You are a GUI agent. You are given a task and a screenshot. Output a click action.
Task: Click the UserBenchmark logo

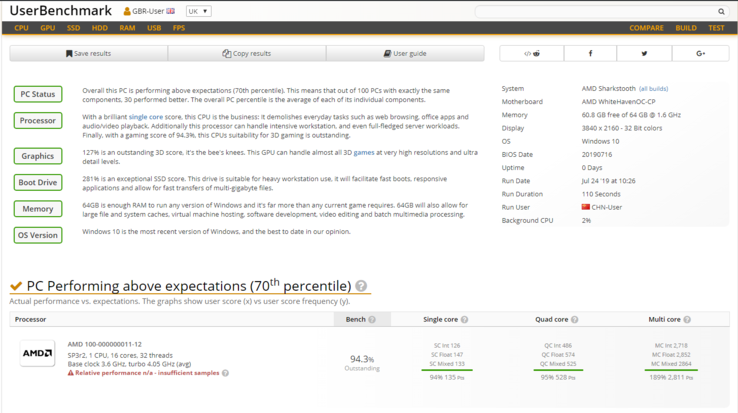pos(61,10)
